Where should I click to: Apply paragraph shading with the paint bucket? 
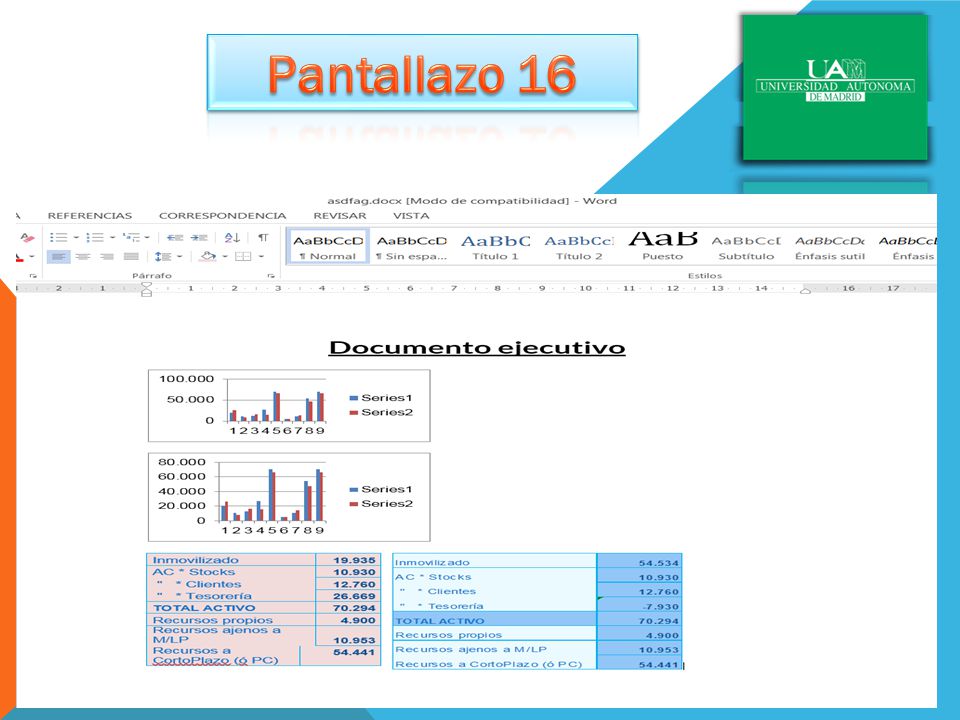[x=209, y=256]
